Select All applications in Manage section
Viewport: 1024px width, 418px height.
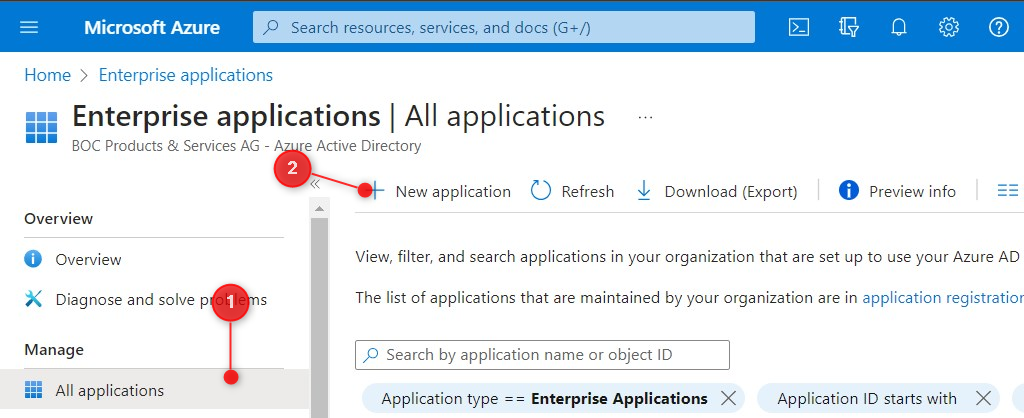coord(109,390)
